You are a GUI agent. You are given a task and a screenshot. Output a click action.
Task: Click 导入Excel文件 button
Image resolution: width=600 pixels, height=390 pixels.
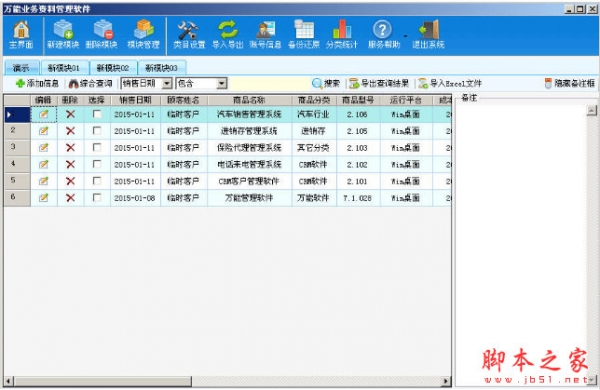point(450,83)
